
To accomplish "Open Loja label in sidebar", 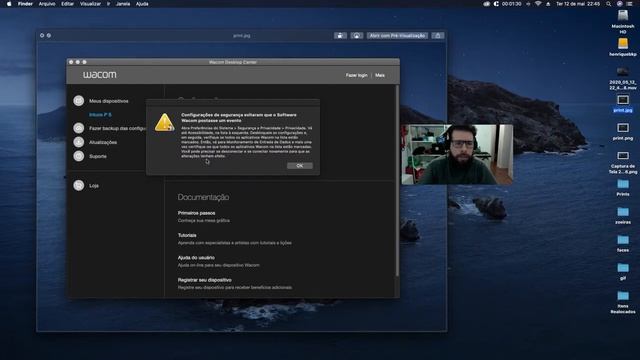I will click(x=94, y=186).
